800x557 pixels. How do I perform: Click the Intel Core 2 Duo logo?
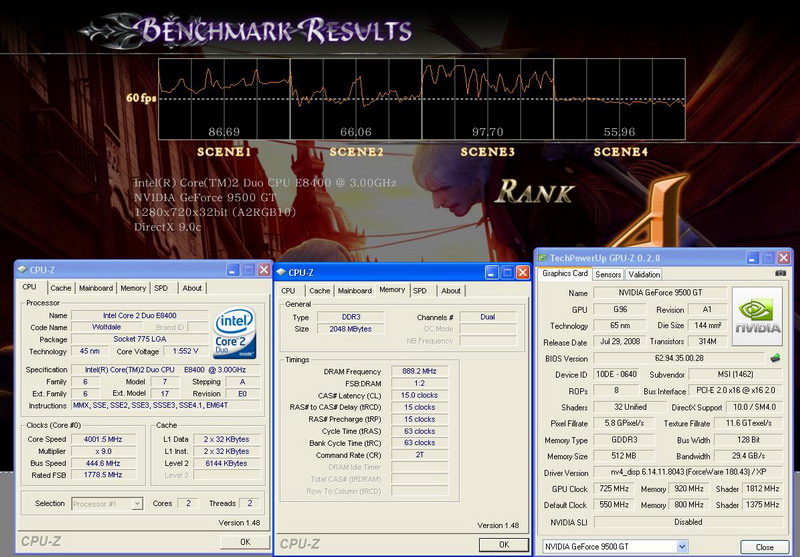235,332
